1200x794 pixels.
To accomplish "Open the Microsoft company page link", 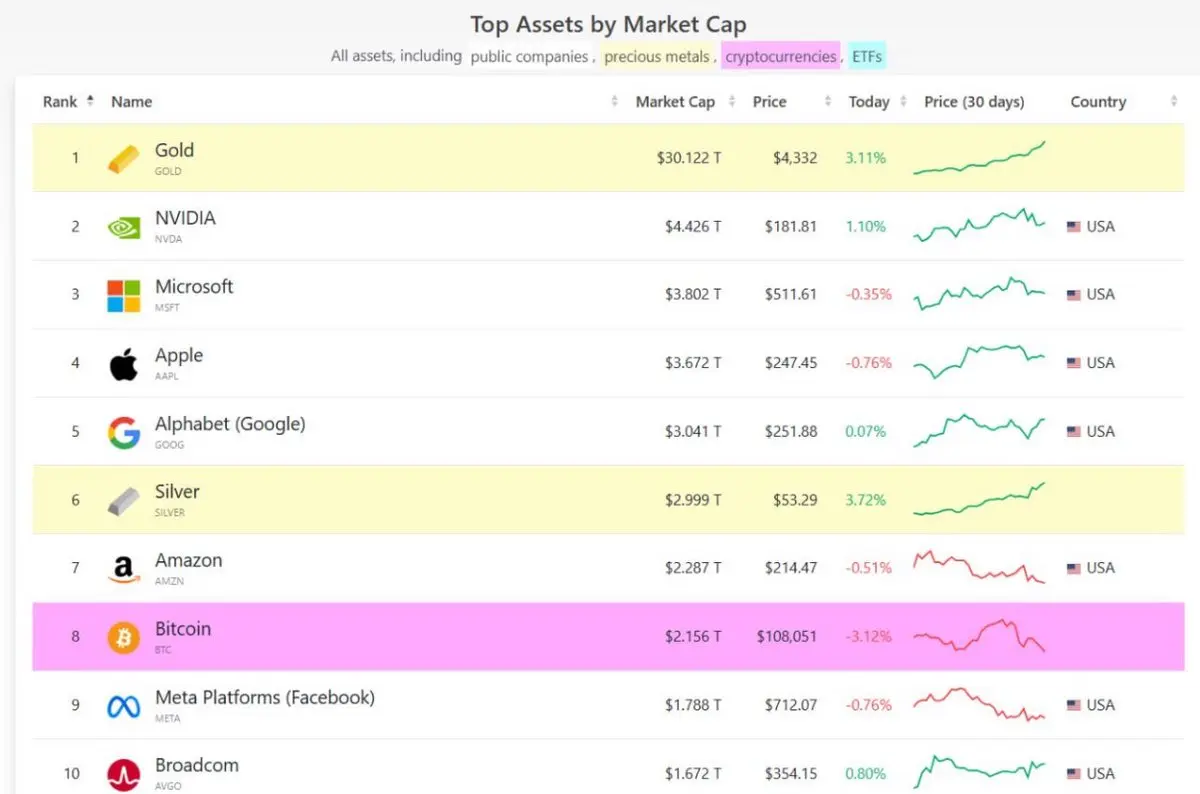I will [x=194, y=286].
